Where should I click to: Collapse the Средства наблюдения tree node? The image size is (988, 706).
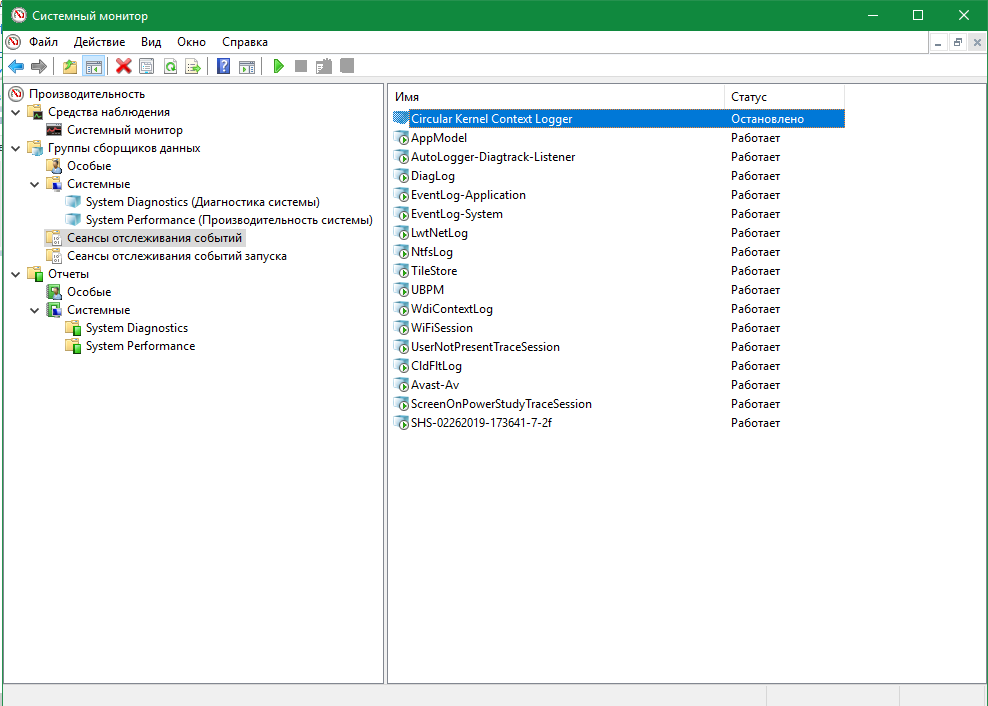coord(16,112)
